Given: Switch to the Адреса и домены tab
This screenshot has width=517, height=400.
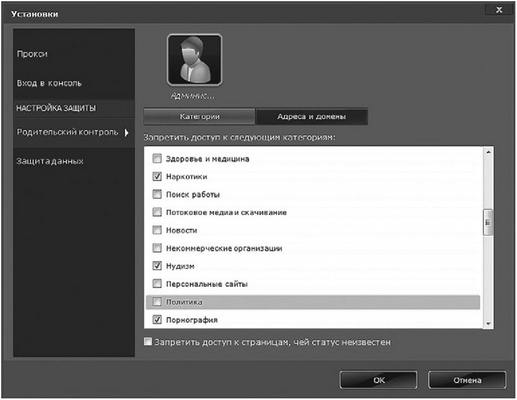Looking at the screenshot, I should (x=311, y=116).
